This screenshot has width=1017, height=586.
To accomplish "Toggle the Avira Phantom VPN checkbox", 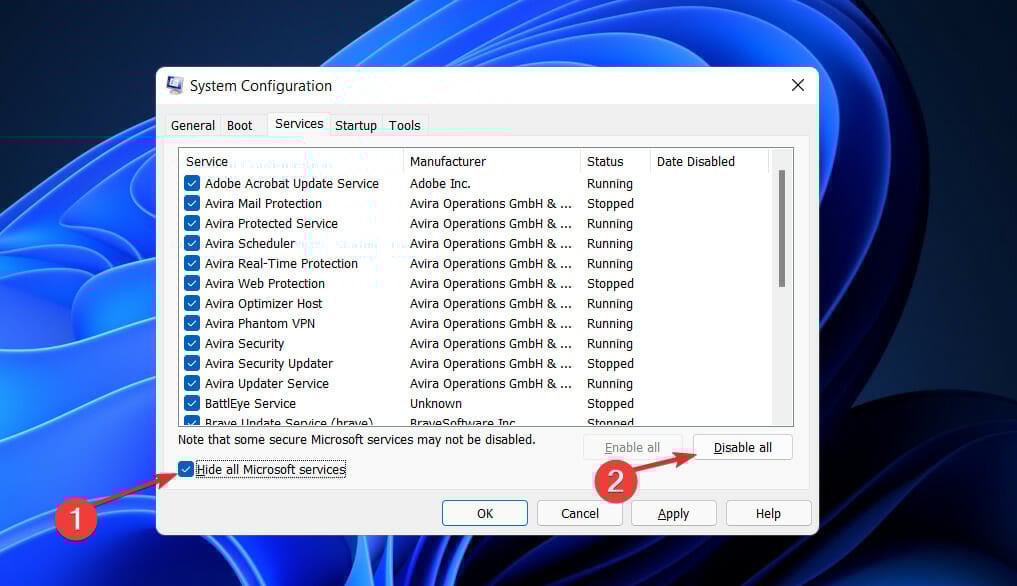I will coord(192,323).
